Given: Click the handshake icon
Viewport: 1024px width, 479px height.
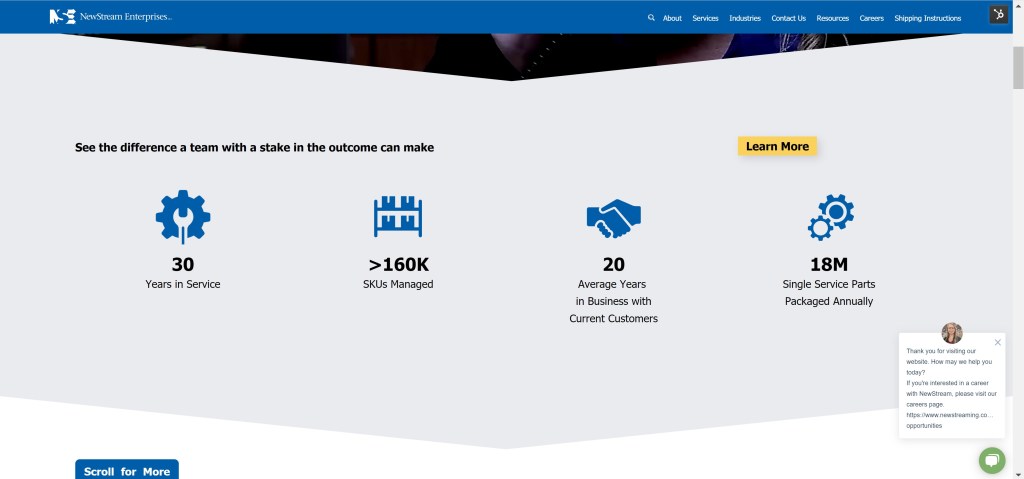Looking at the screenshot, I should 613,217.
